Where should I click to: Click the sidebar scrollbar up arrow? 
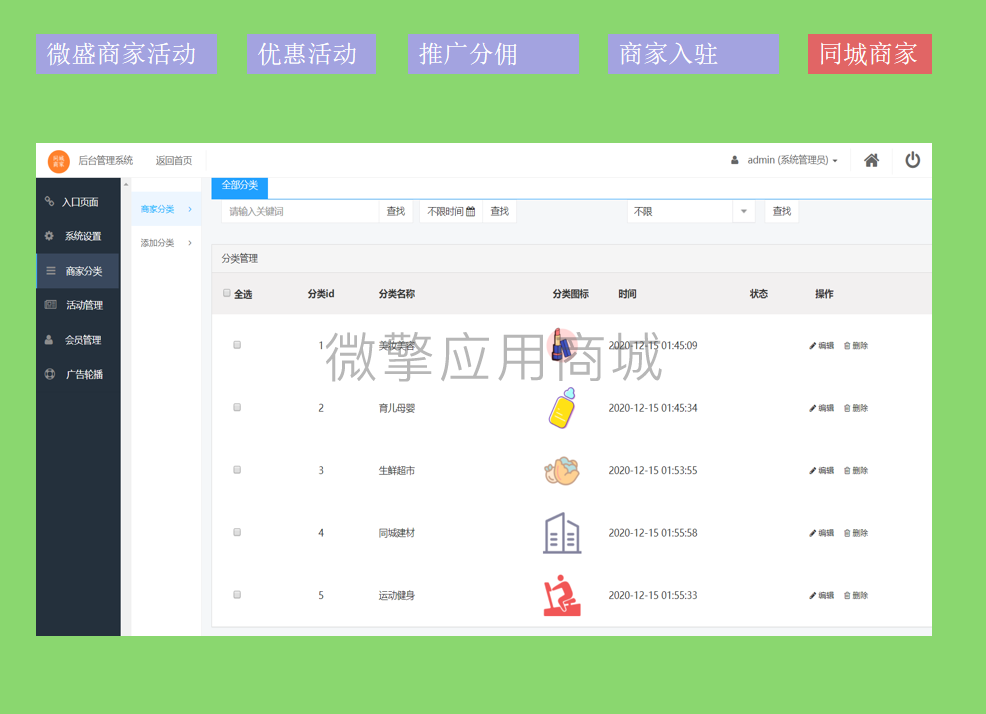[x=126, y=184]
